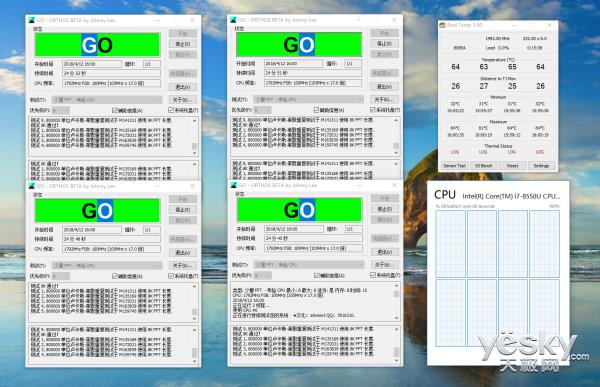Run XS Bench in Real Temp

[483, 166]
